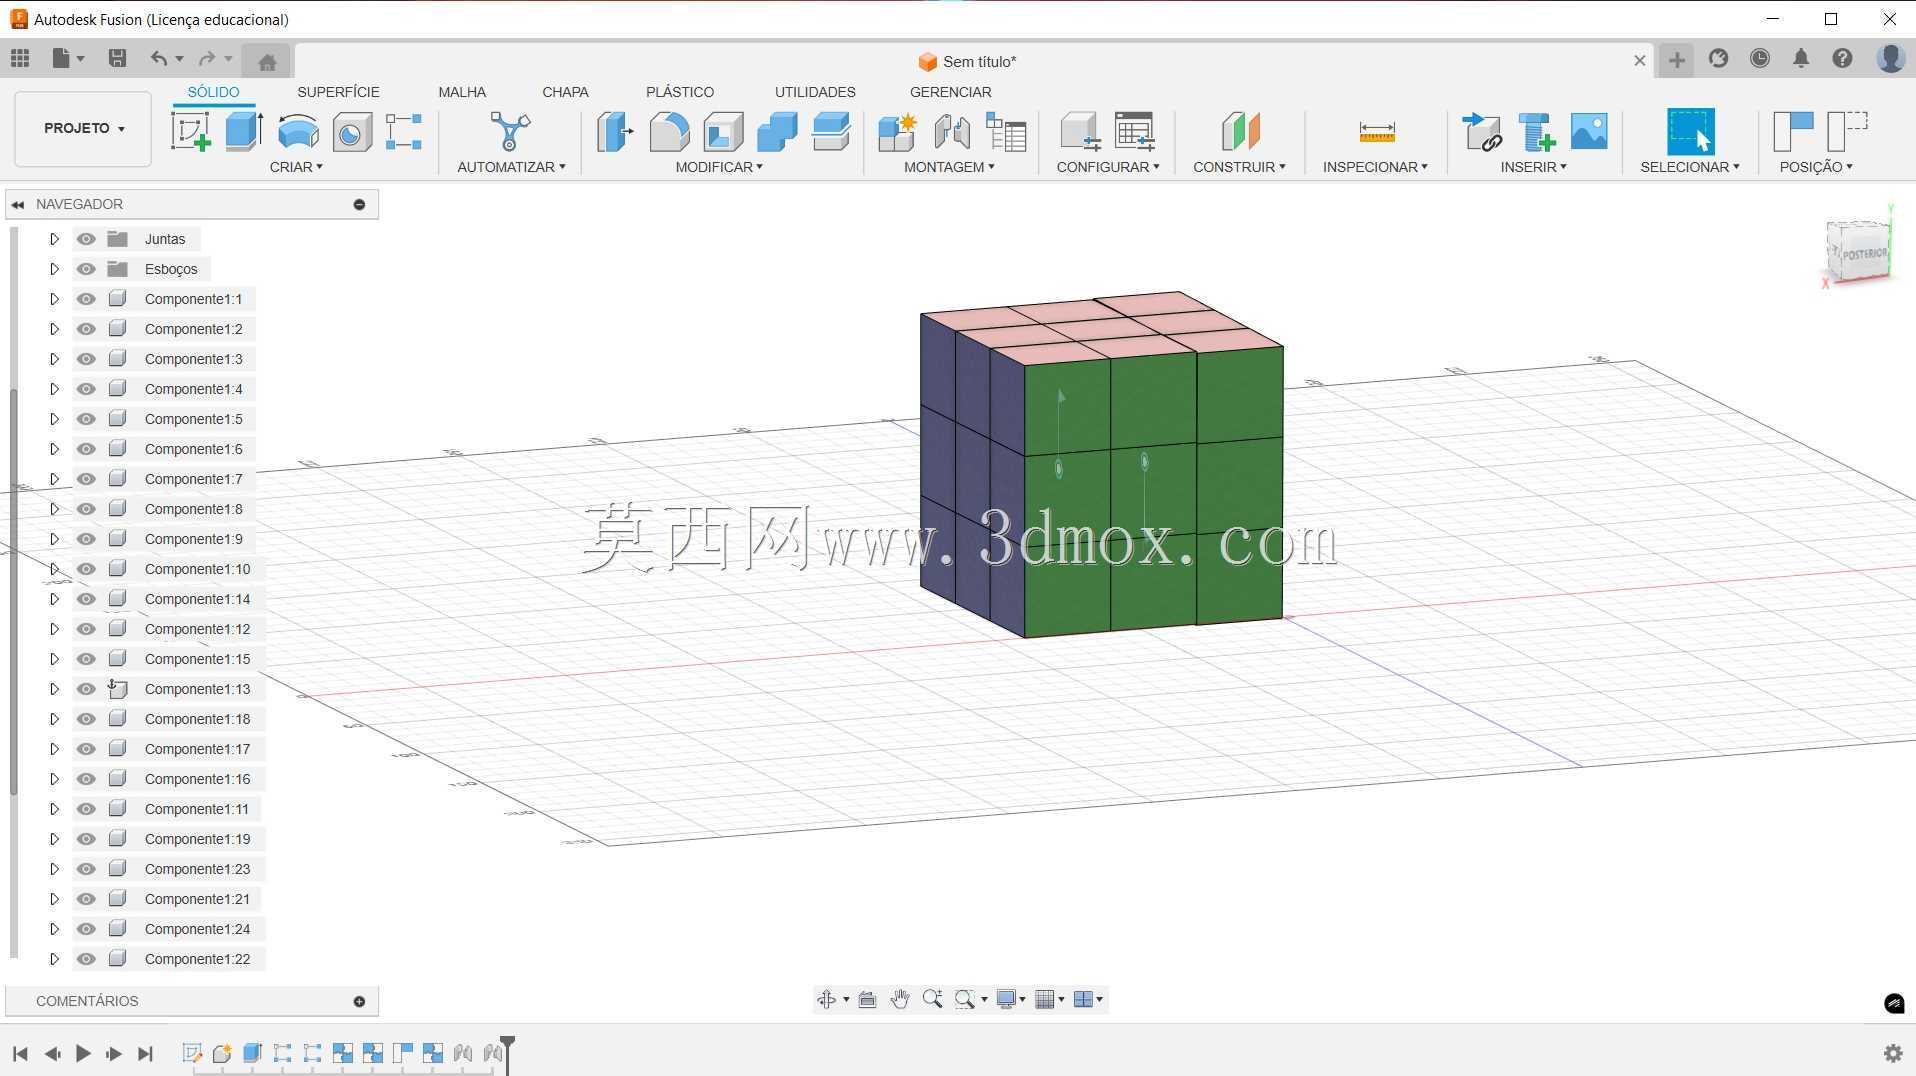Activate the Select tool icon
1916x1076 pixels.
[x=1690, y=131]
